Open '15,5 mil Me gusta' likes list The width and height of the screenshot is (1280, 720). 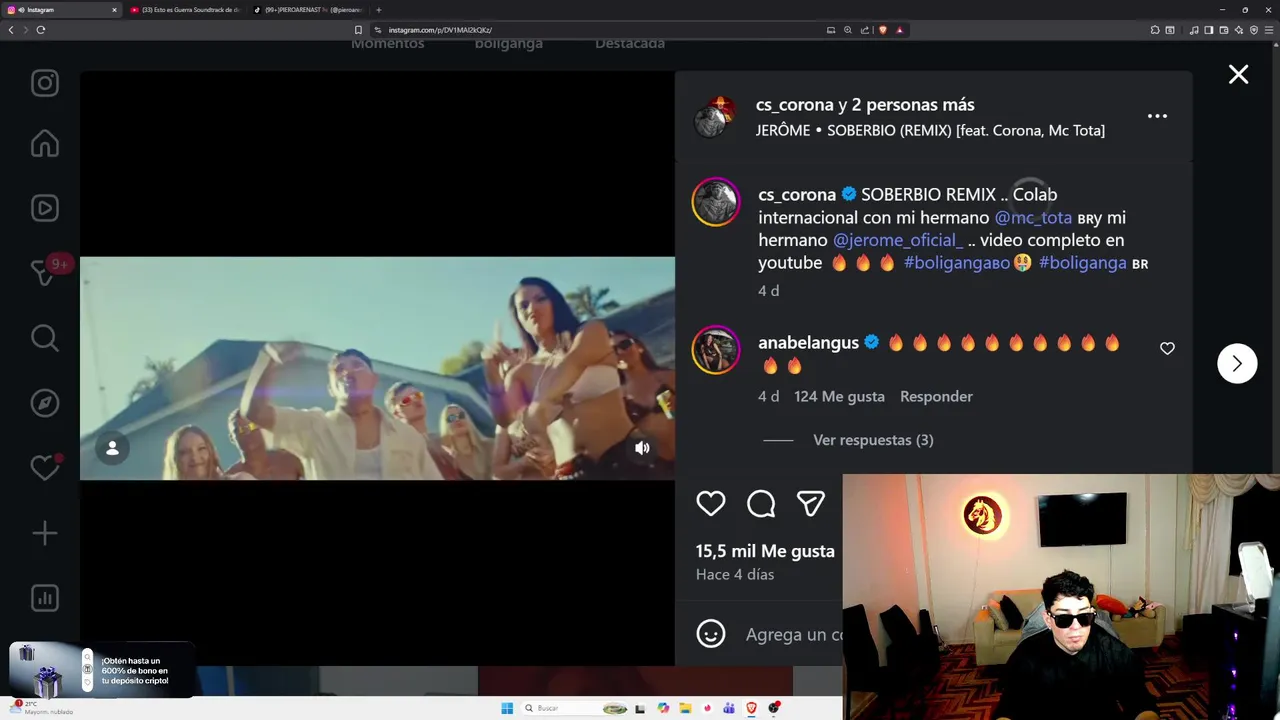[x=765, y=551]
